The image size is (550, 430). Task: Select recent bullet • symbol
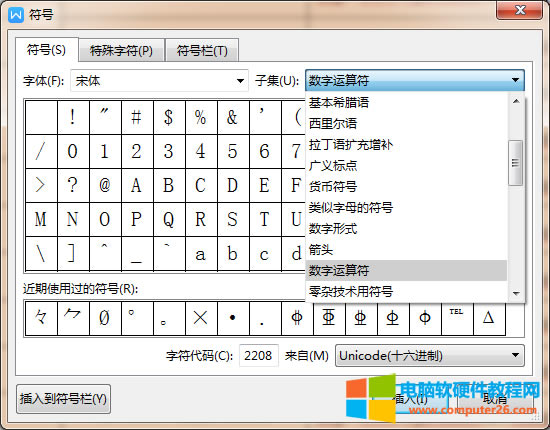click(233, 318)
